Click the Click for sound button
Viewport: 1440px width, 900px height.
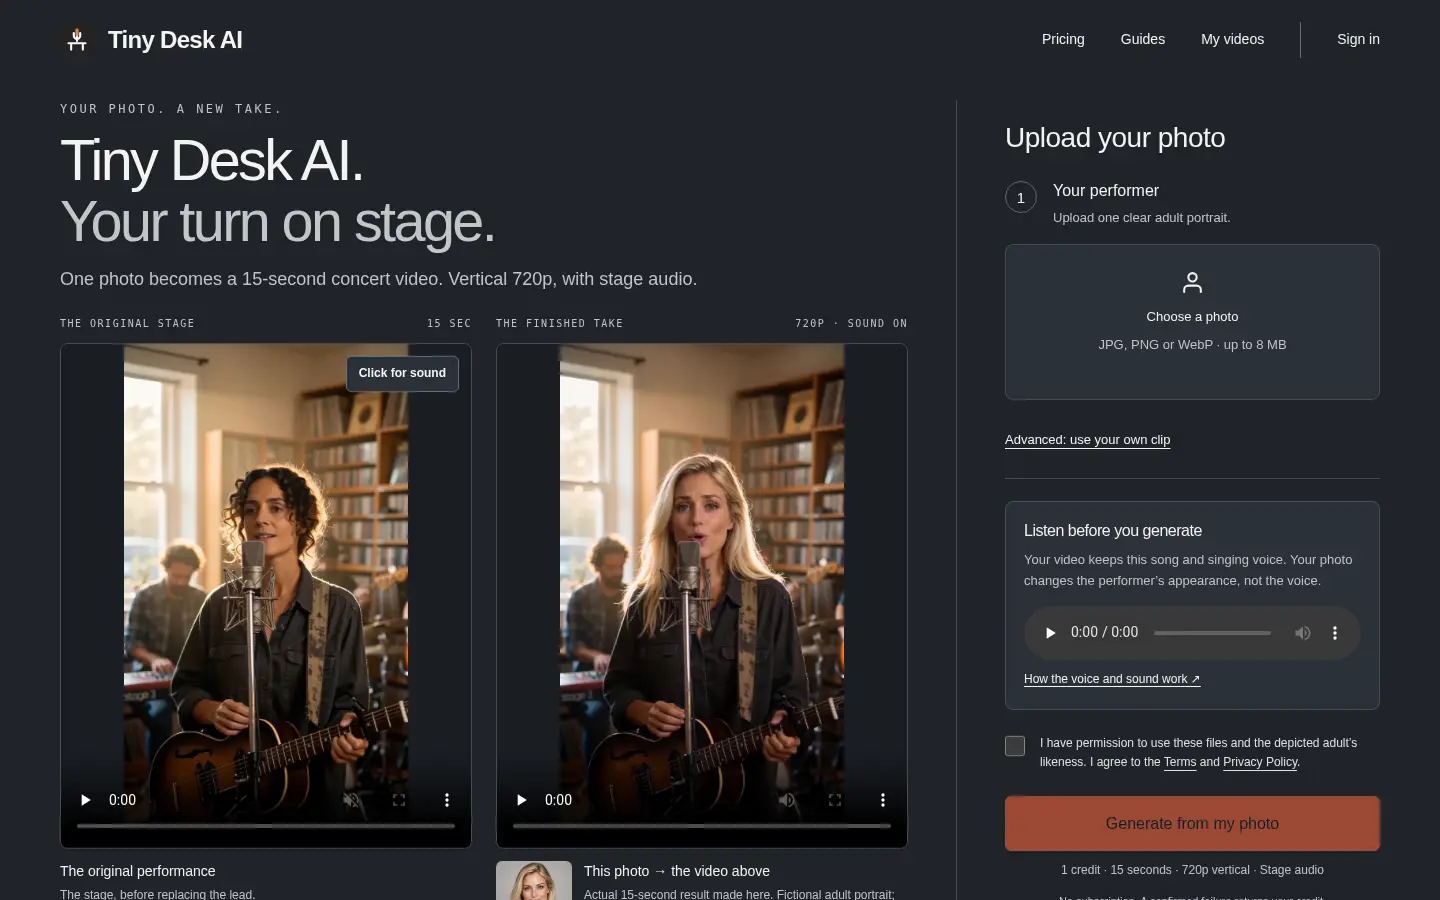pyautogui.click(x=402, y=373)
